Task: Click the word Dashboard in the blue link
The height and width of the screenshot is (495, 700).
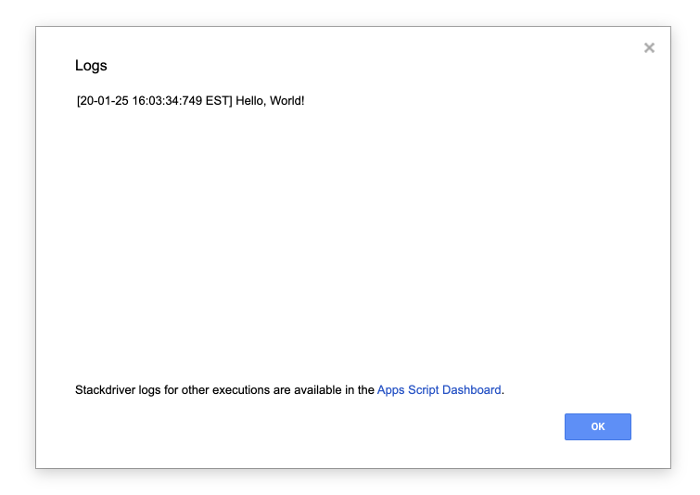Action: (x=471, y=390)
